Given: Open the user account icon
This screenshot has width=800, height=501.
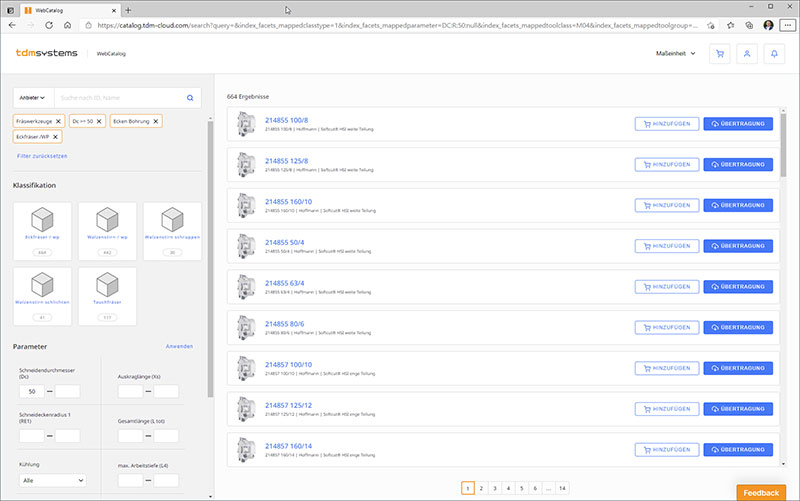Looking at the screenshot, I should [746, 54].
